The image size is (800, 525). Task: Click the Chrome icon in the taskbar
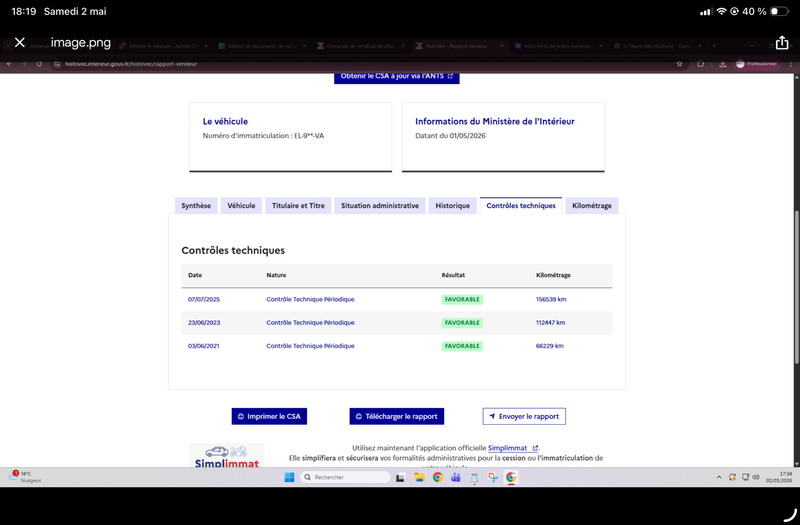pos(437,478)
